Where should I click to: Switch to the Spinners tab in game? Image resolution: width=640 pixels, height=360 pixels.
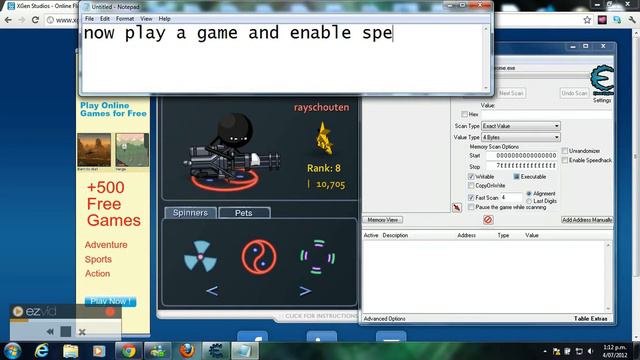pyautogui.click(x=190, y=213)
